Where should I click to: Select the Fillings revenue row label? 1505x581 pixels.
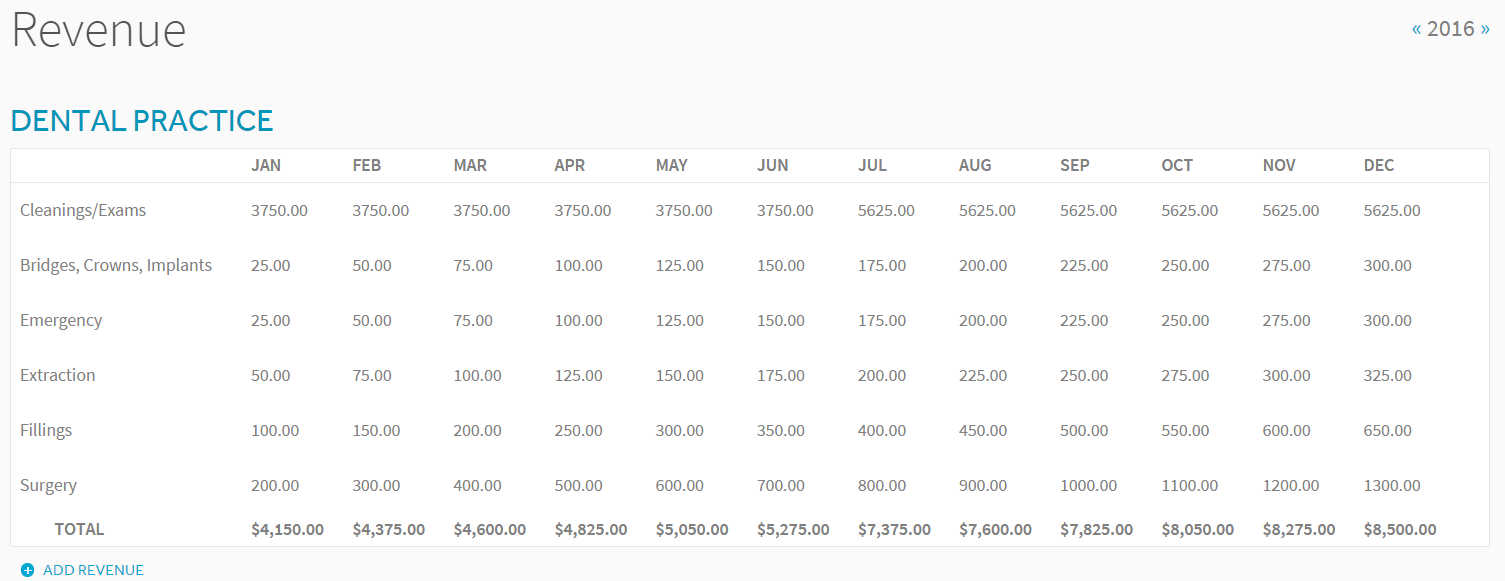tap(46, 431)
